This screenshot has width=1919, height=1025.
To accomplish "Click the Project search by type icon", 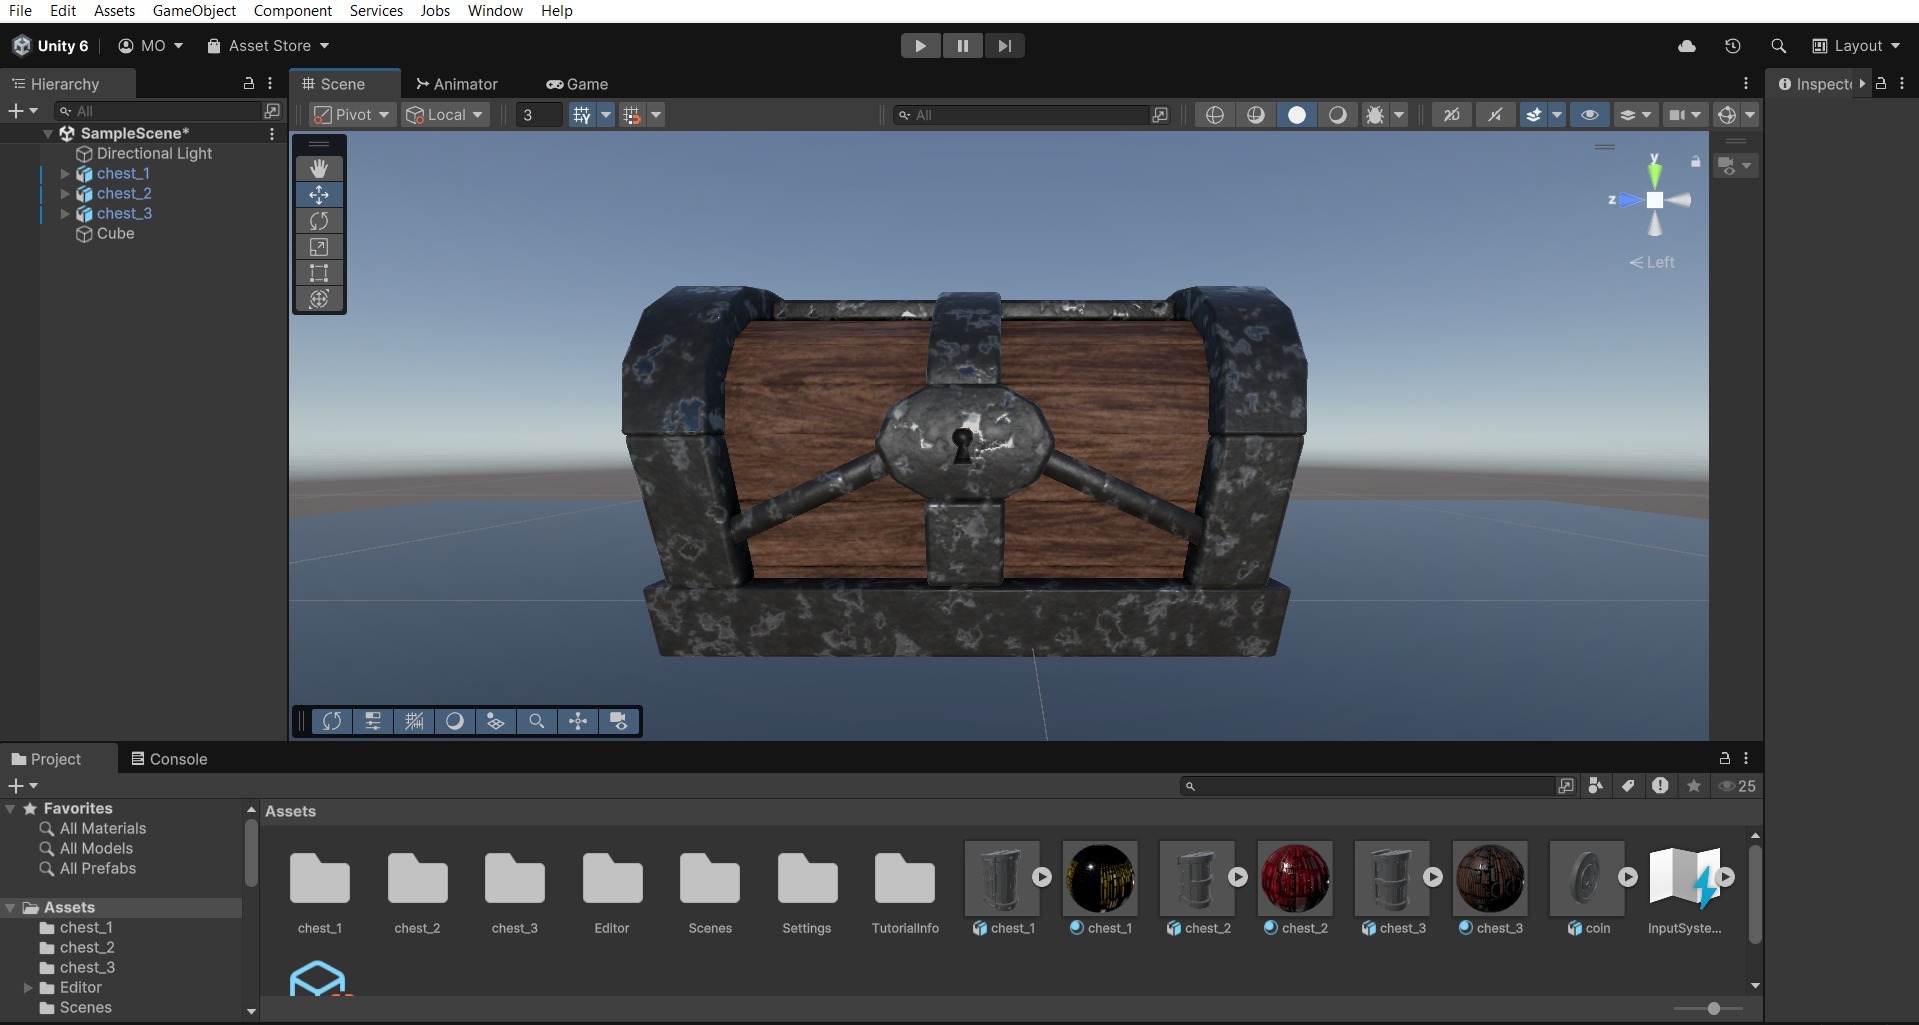I will pyautogui.click(x=1596, y=786).
